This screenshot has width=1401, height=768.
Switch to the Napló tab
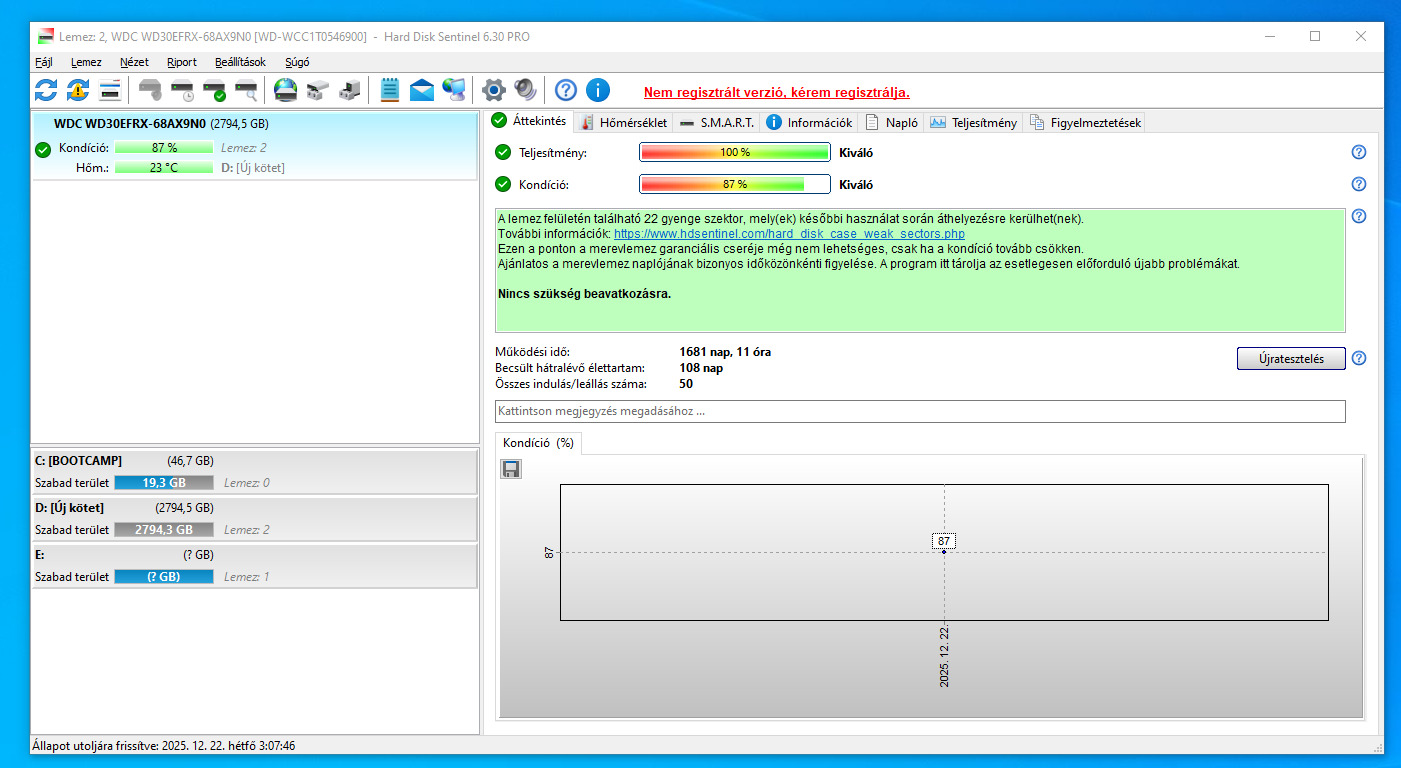point(891,122)
